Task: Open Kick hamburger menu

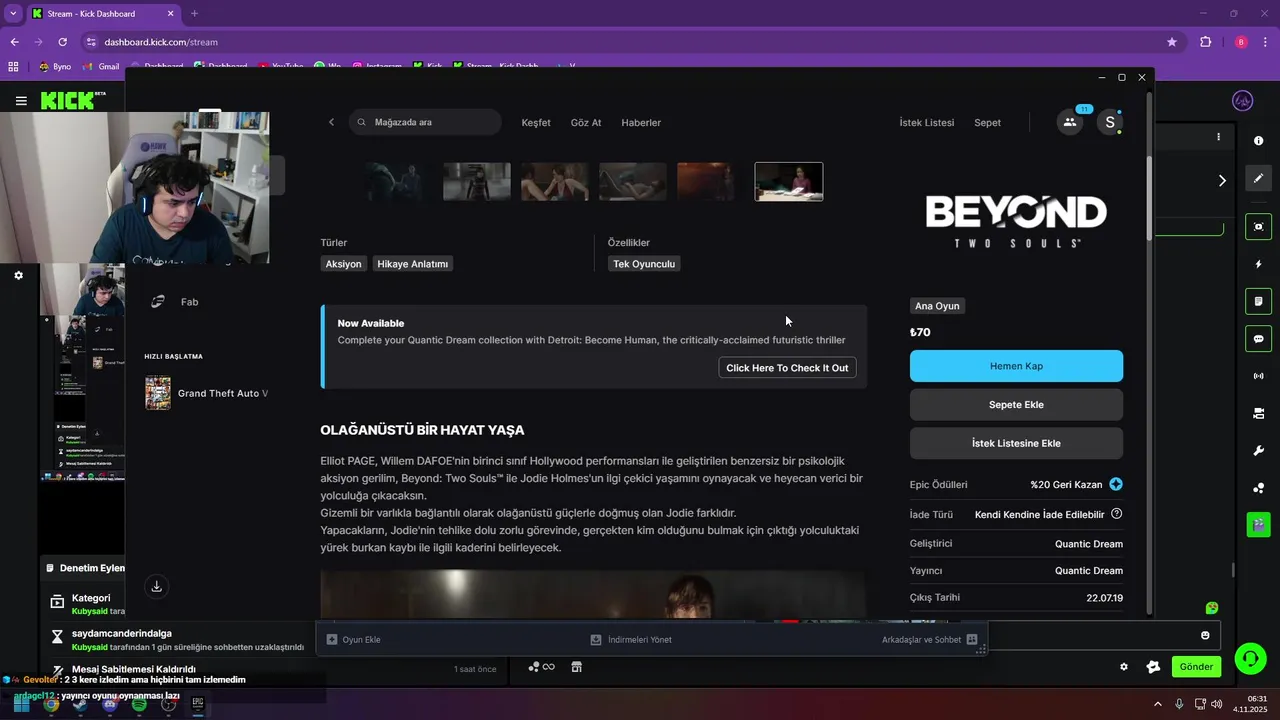Action: 21,100
